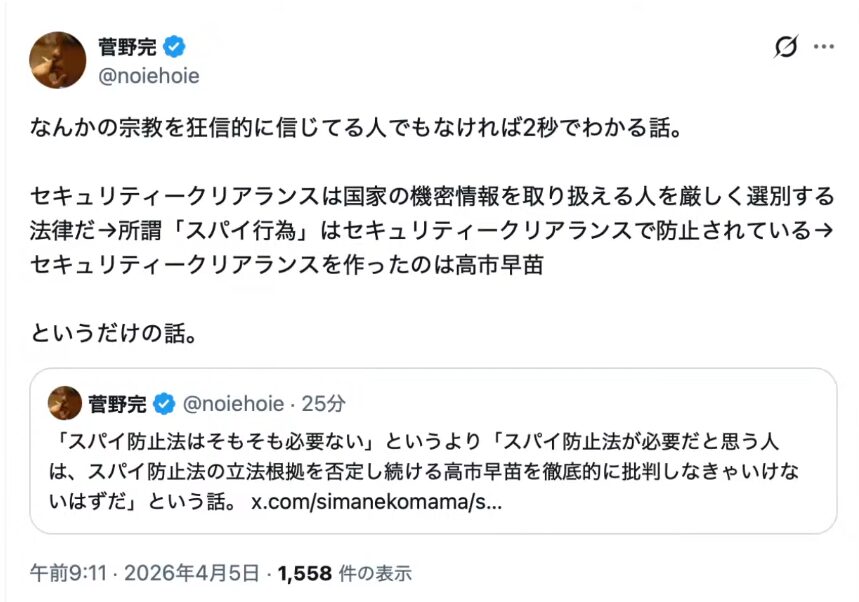Open Grok actions icon on the post
The width and height of the screenshot is (859, 602).
tap(786, 47)
